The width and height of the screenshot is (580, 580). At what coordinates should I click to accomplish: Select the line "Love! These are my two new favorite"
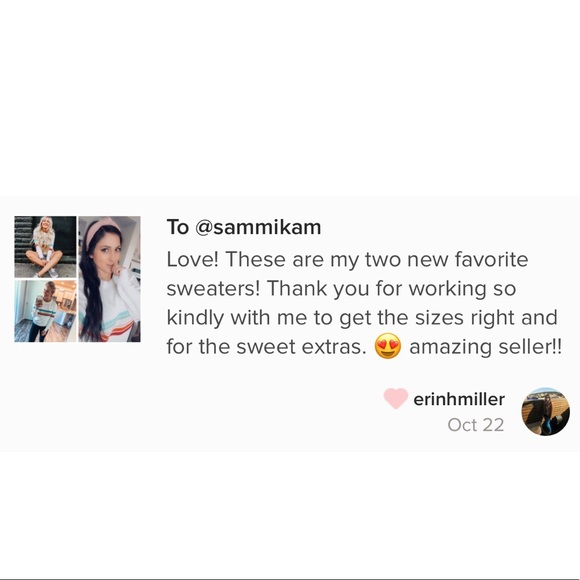coord(347,260)
